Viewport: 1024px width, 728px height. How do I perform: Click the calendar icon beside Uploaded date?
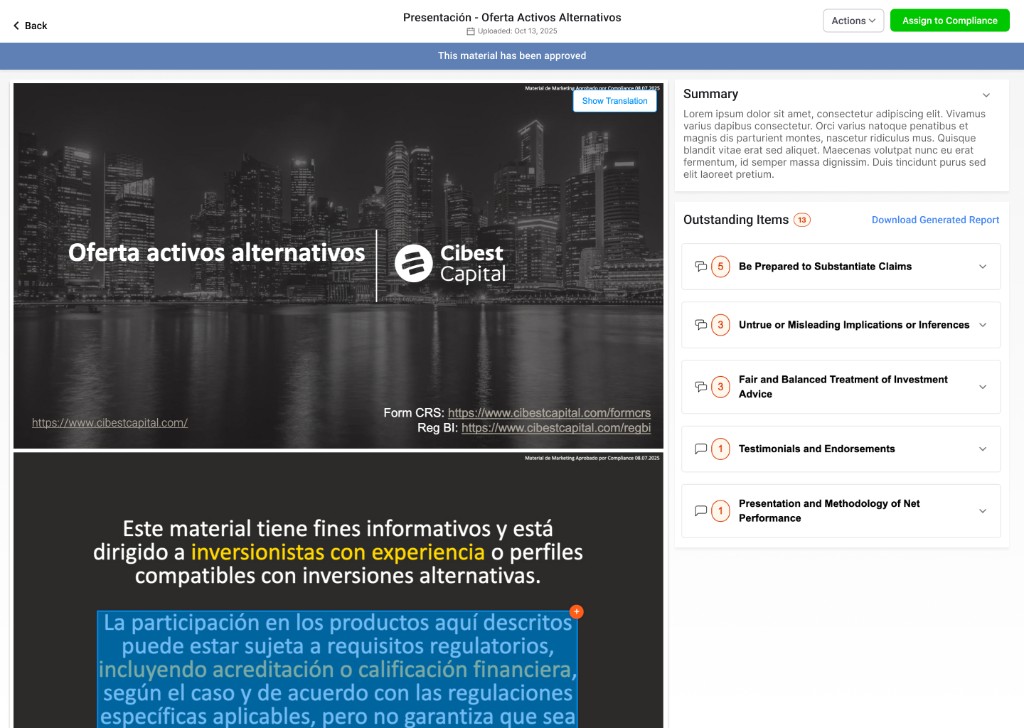click(470, 31)
